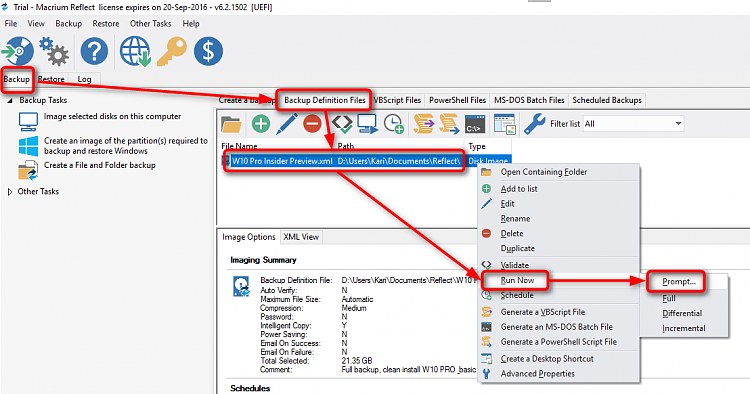Select the Scheduled Backups tab

[607, 100]
